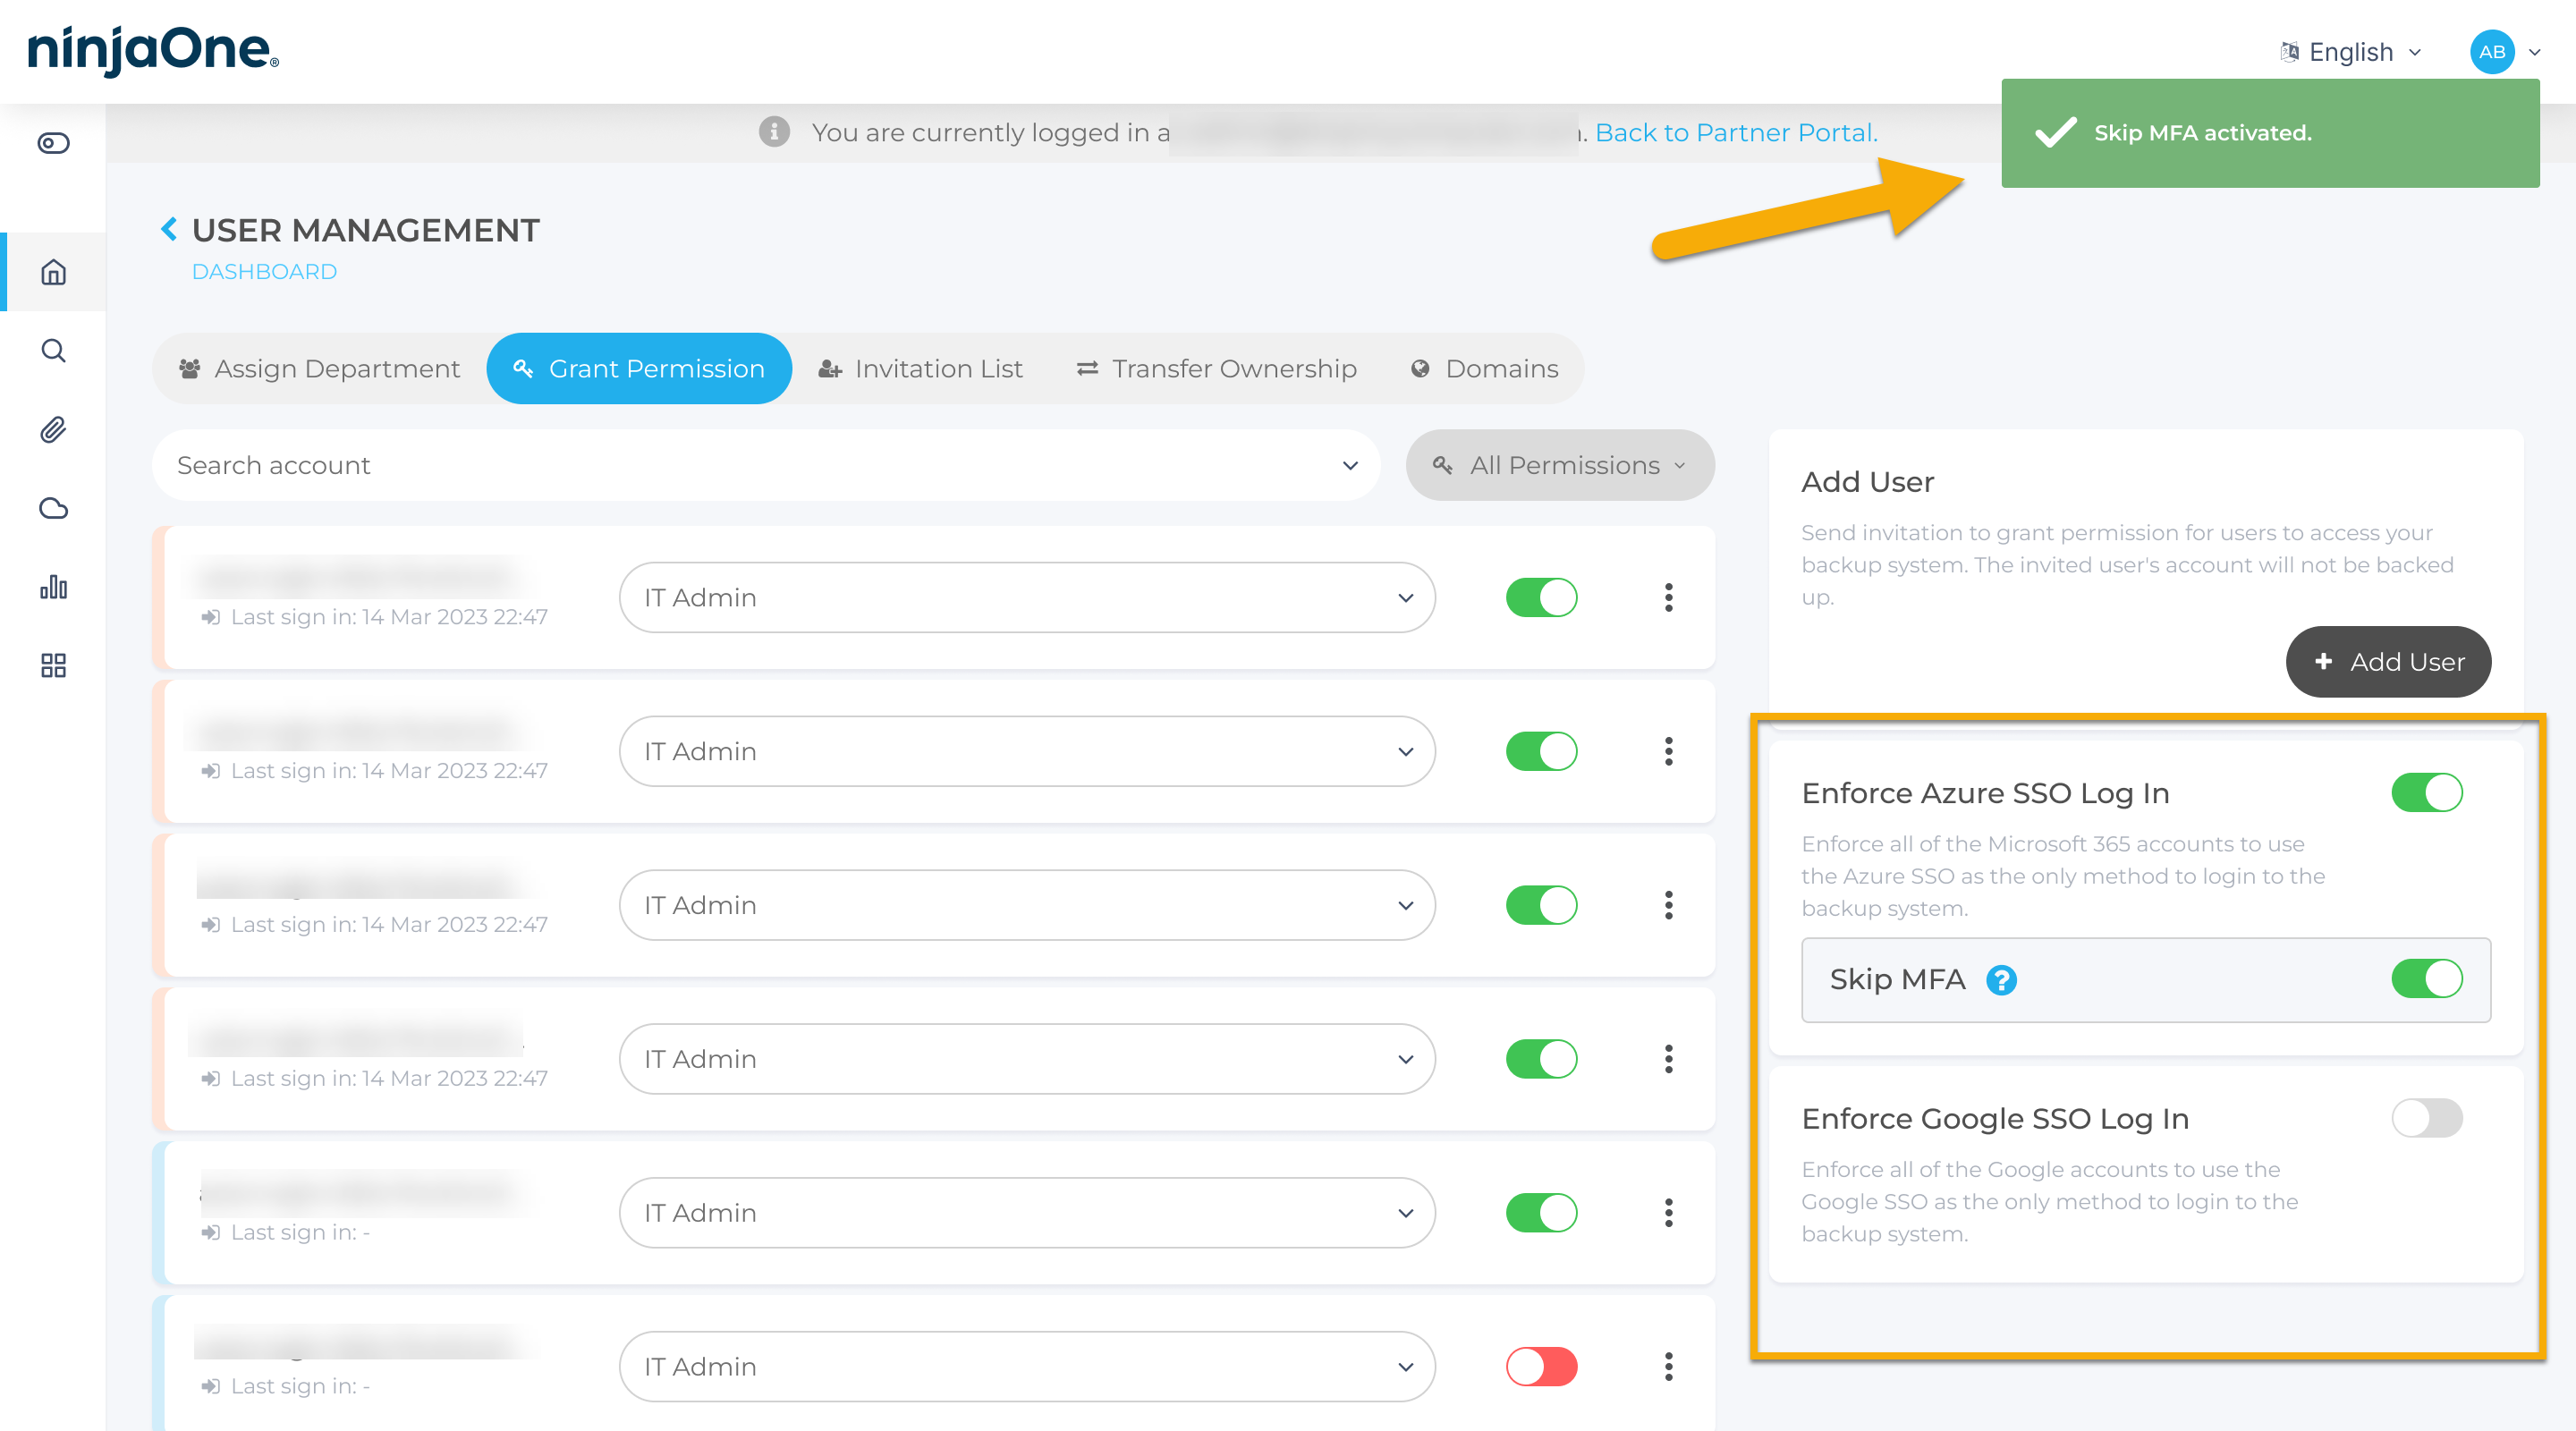Open the Search sidebar icon
Viewport: 2576px width, 1431px height.
point(53,351)
